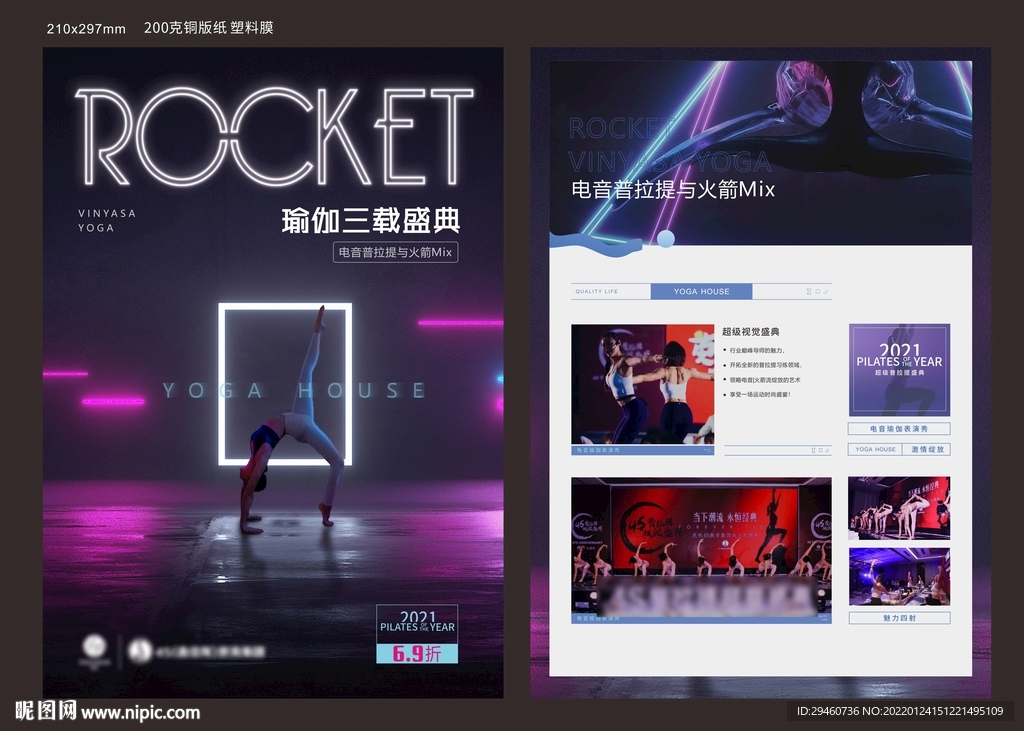Click the small window icons beneath the bullet list

(x=820, y=450)
